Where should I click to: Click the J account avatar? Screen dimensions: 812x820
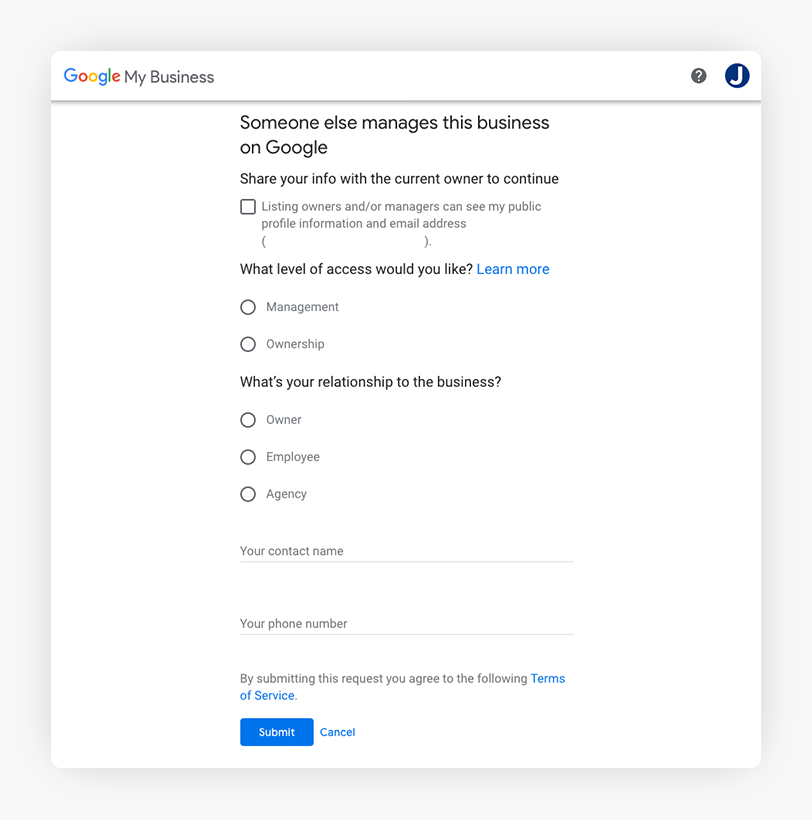click(737, 76)
